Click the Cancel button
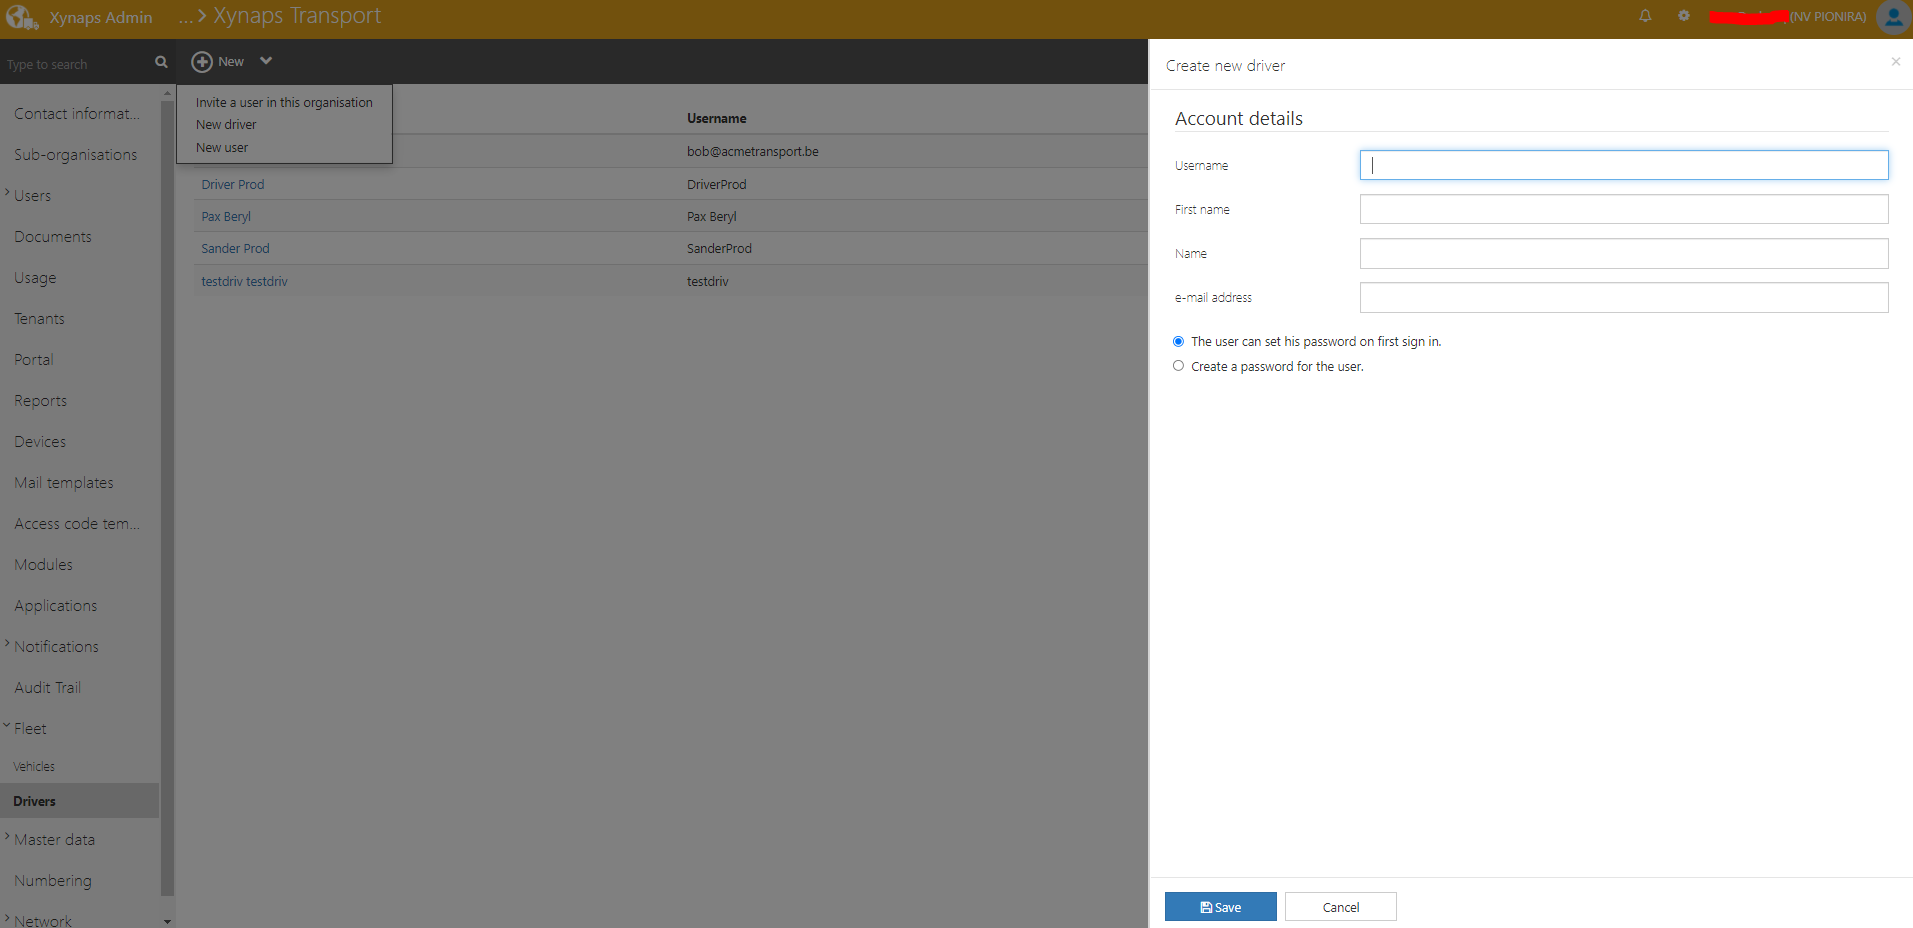Image resolution: width=1913 pixels, height=928 pixels. pos(1340,906)
